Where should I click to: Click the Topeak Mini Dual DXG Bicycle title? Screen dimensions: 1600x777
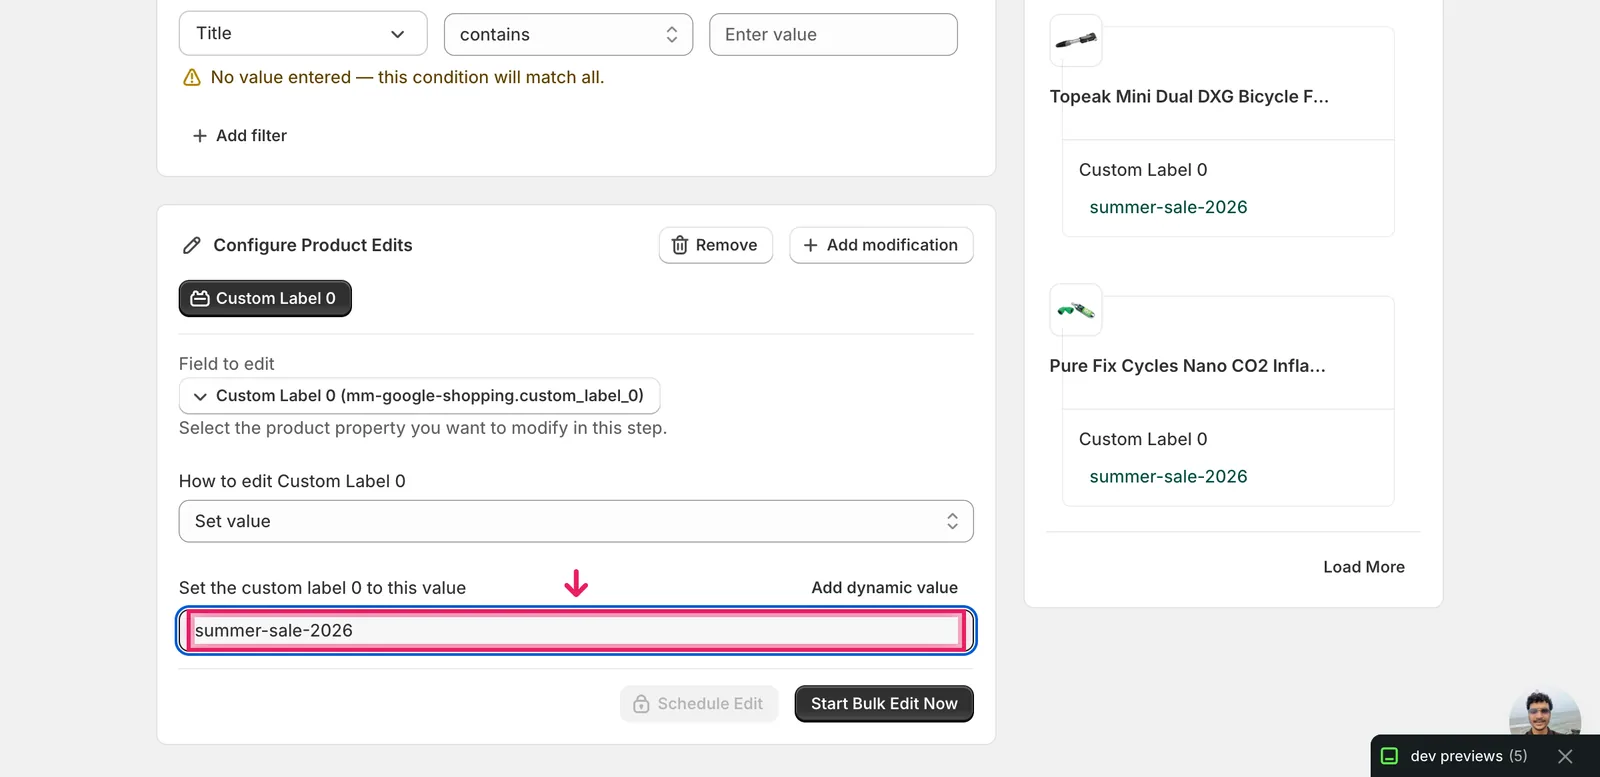pyautogui.click(x=1189, y=97)
